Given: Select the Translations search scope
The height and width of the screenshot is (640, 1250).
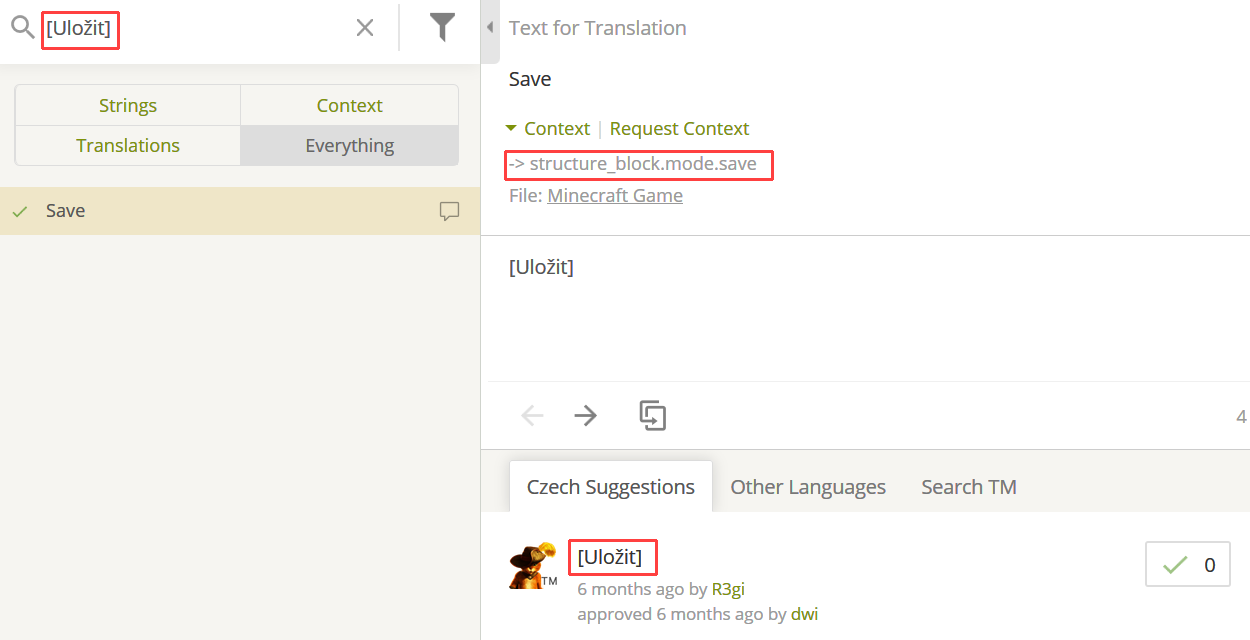Looking at the screenshot, I should click(x=128, y=145).
